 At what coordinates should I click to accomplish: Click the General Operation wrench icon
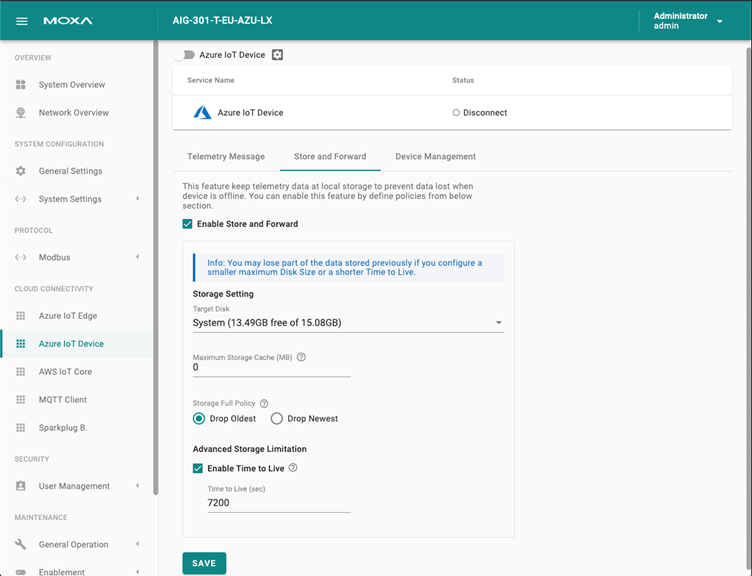pos(21,544)
